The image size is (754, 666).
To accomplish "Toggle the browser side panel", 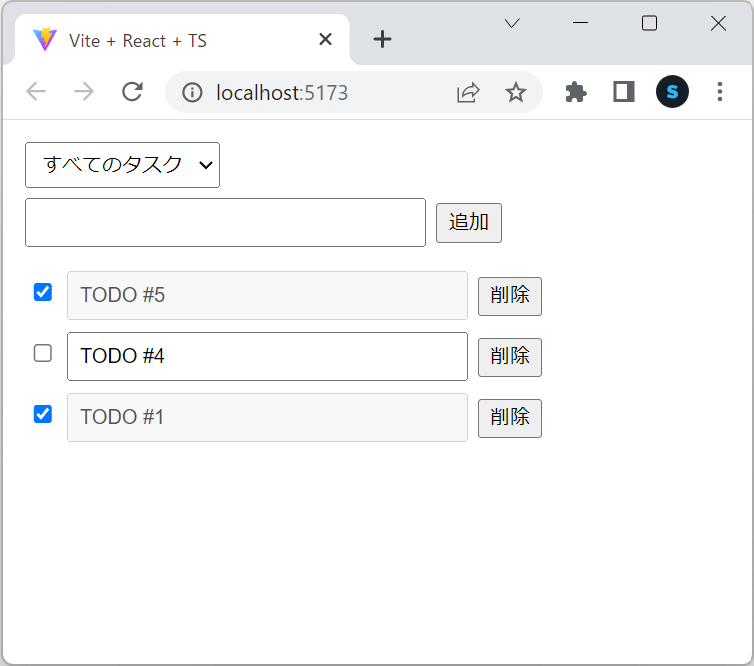I will tap(624, 92).
